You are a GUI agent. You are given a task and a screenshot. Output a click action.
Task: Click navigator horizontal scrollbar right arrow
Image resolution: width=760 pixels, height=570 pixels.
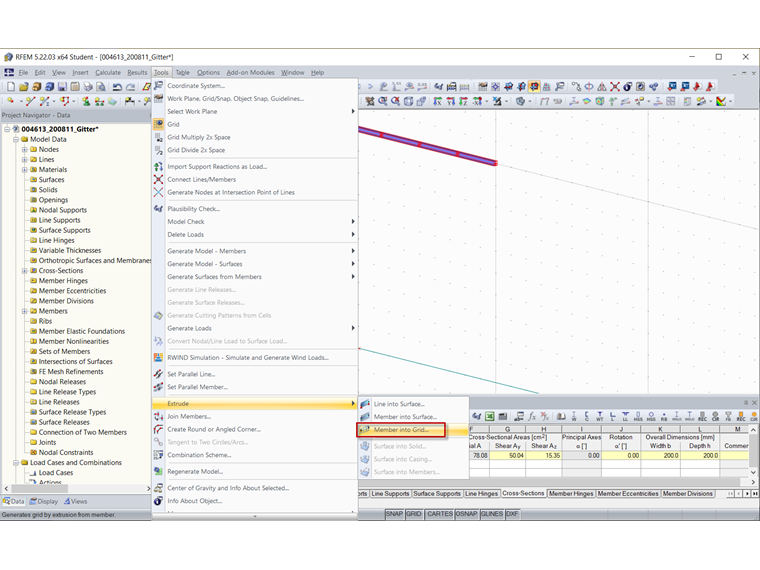(x=148, y=489)
